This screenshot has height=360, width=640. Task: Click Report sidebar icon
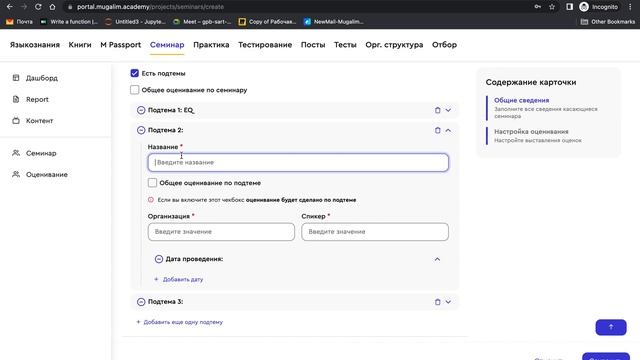[x=16, y=99]
